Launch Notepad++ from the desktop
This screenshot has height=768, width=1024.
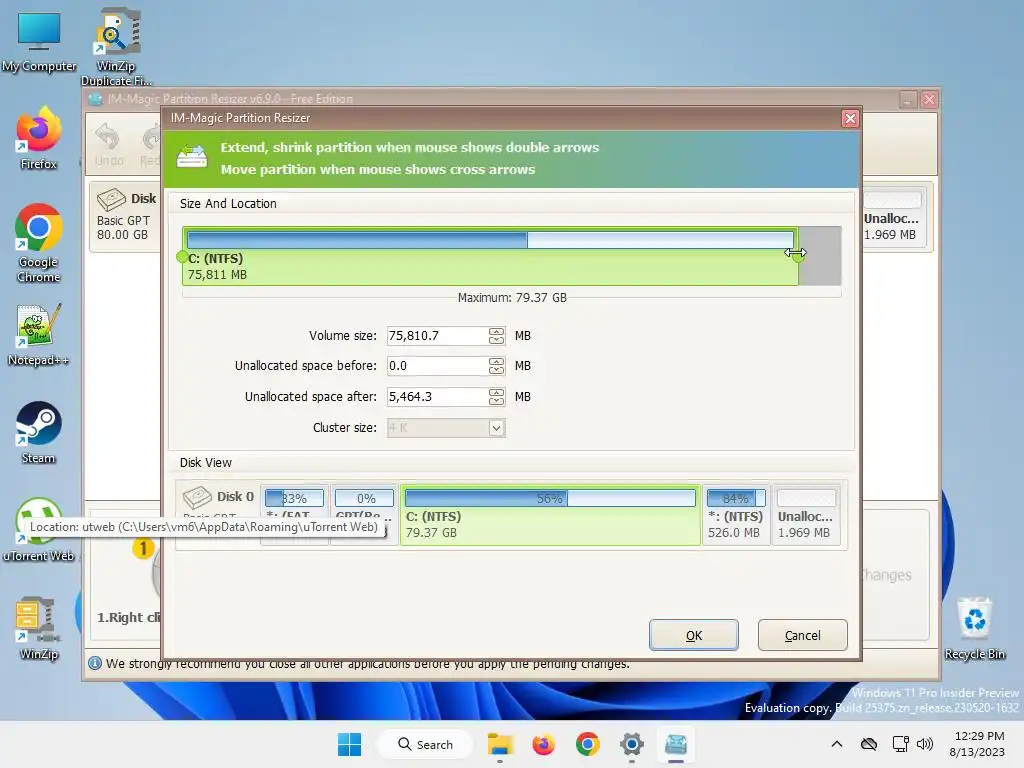pos(39,334)
